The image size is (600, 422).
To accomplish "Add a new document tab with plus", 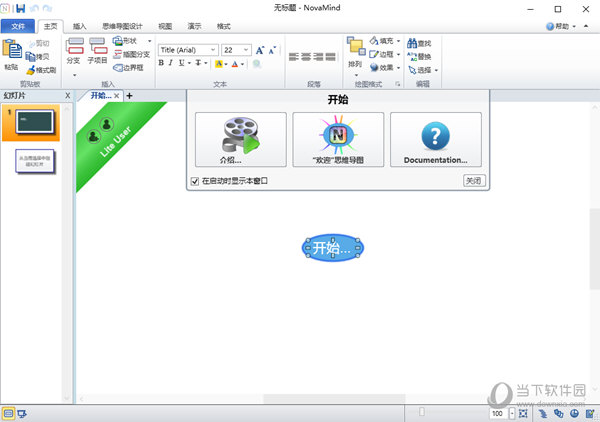I will tap(129, 96).
